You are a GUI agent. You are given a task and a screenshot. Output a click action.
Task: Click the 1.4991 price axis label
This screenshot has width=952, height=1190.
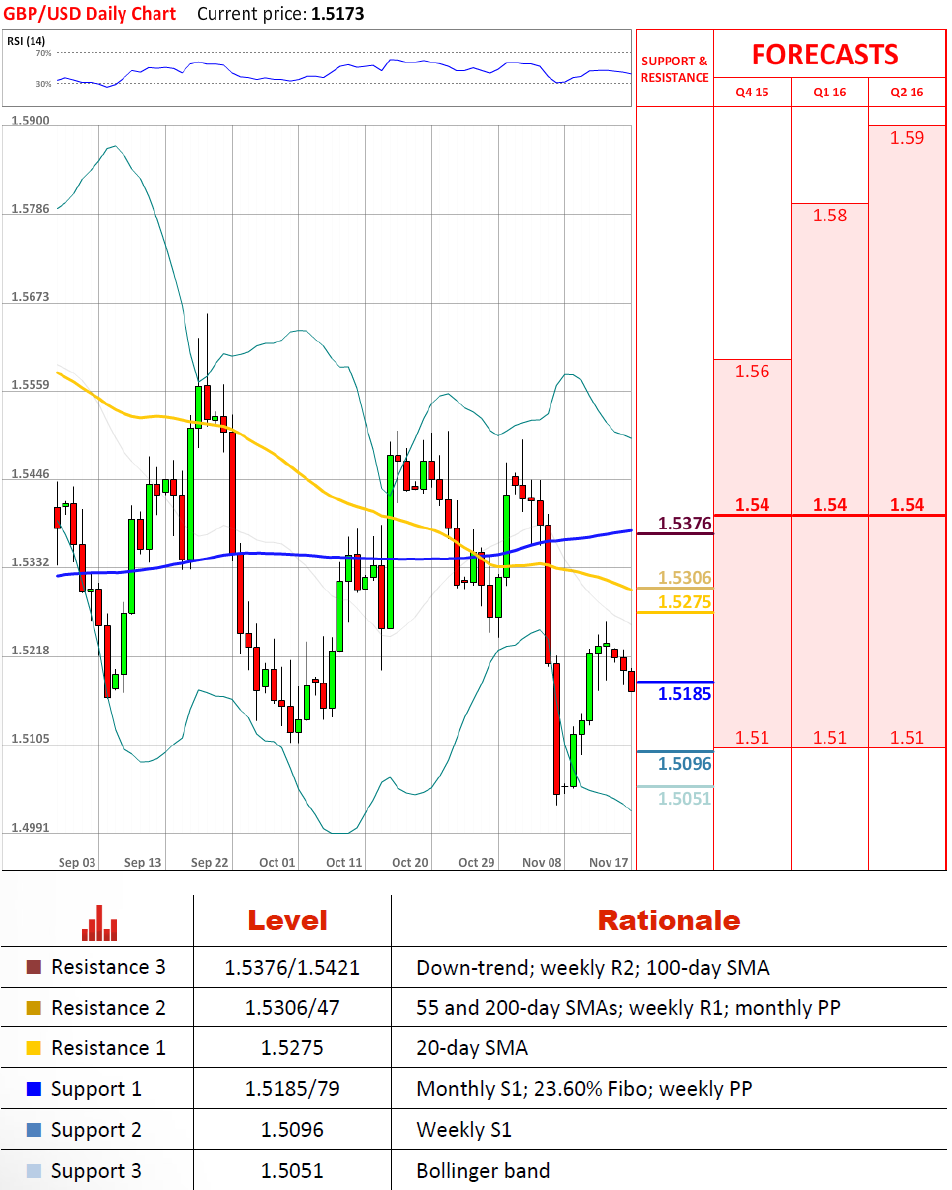(x=30, y=827)
